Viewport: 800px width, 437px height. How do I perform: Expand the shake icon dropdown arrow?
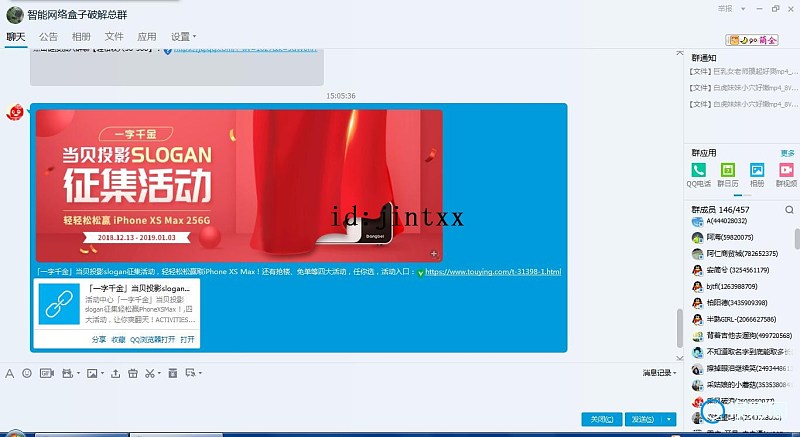coord(78,374)
